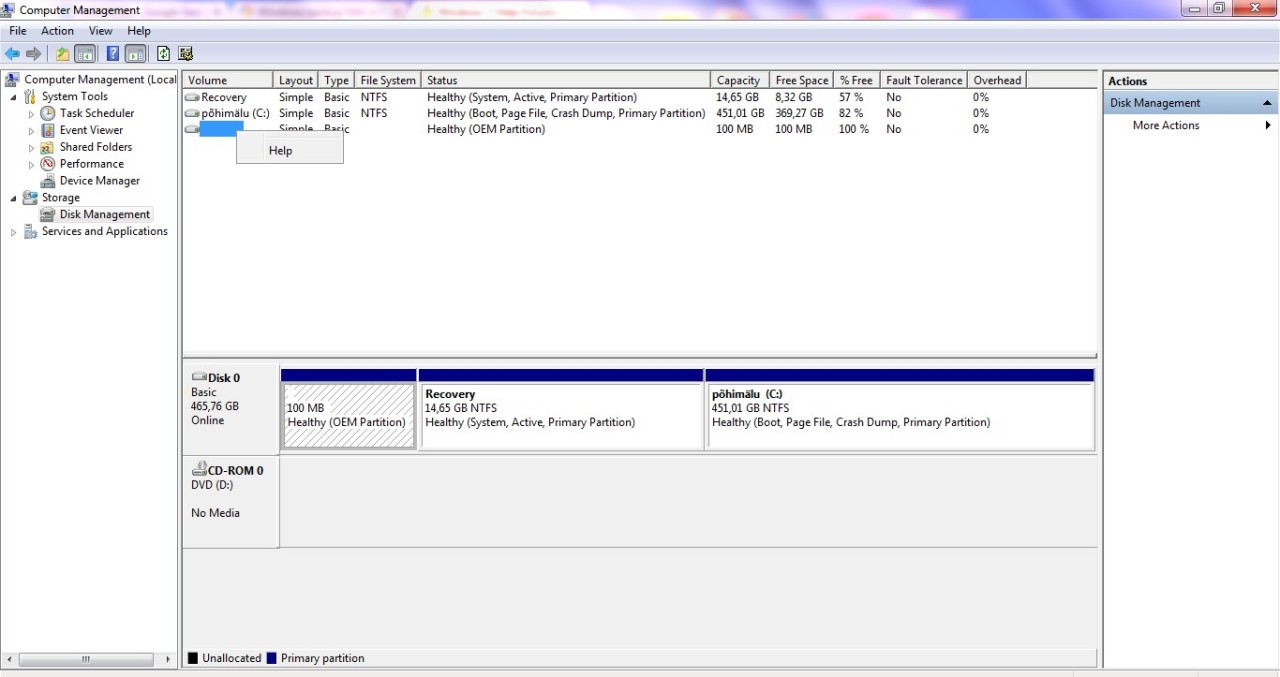Toggle Show/Hide Action Pane button
1280x677 pixels.
135,54
